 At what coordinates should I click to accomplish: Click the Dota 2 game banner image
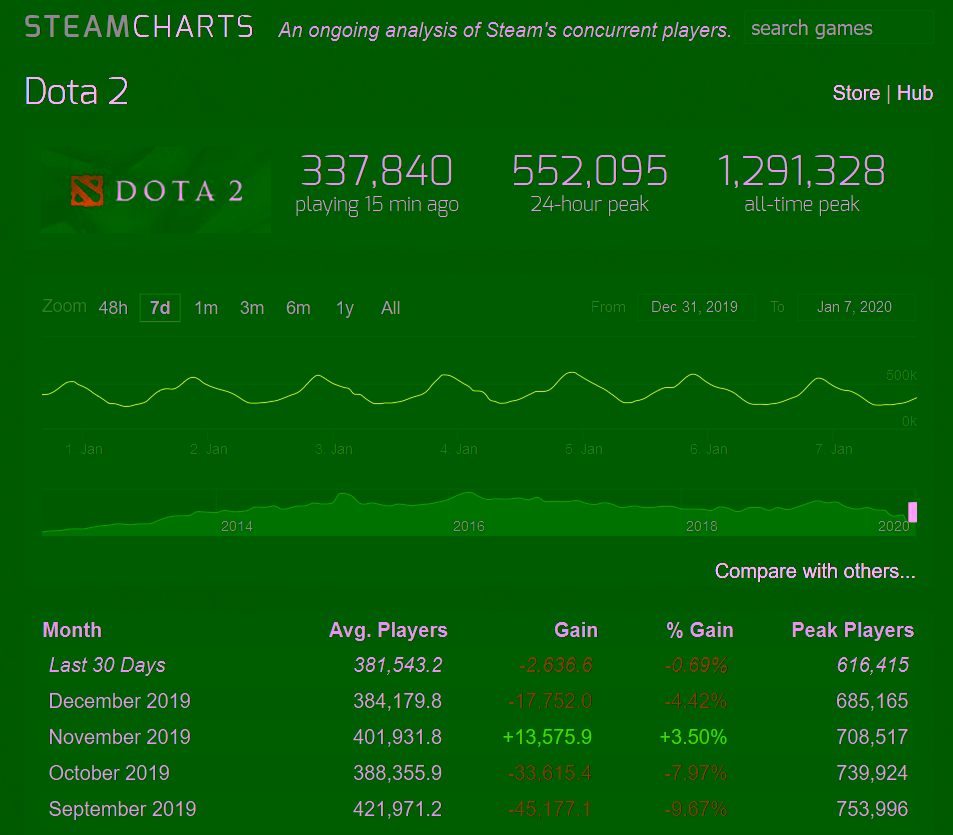click(156, 190)
